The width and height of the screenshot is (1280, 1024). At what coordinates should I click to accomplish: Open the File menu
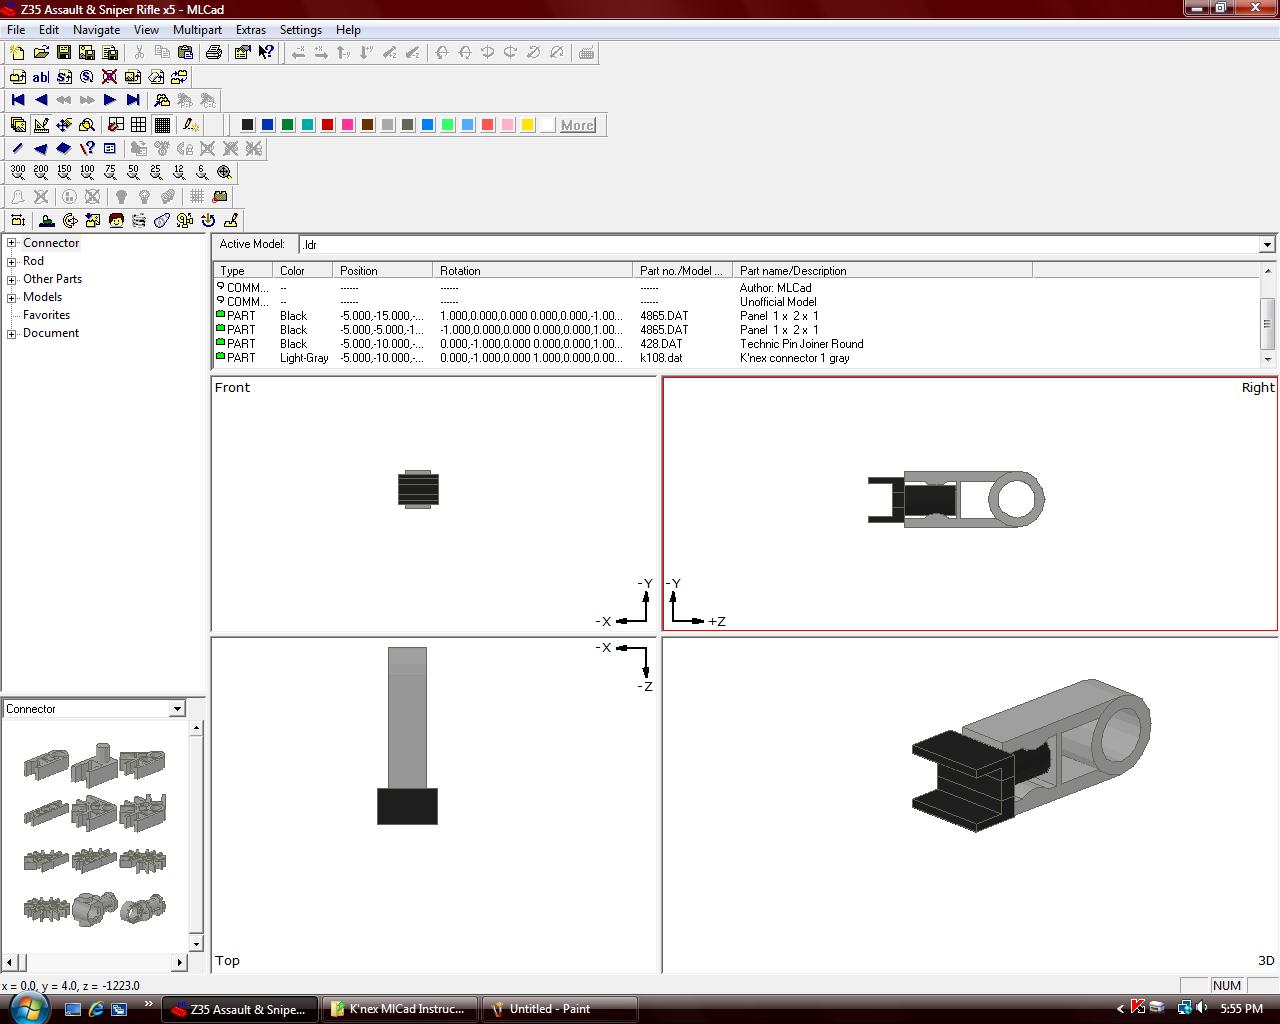(x=16, y=30)
